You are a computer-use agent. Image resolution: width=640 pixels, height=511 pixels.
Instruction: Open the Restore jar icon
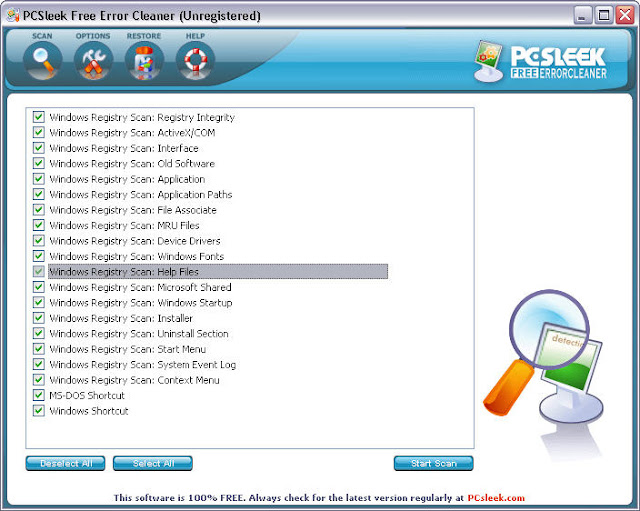click(144, 60)
